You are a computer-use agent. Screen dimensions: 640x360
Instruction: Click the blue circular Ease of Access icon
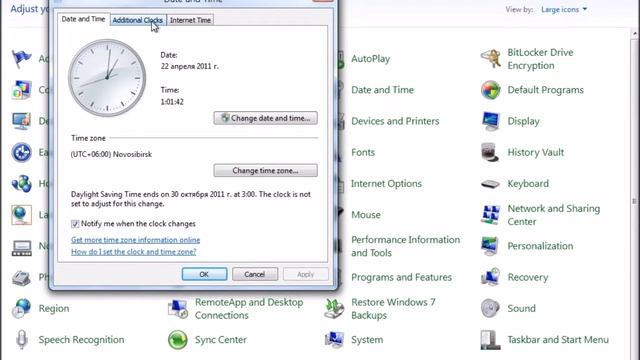click(22, 152)
